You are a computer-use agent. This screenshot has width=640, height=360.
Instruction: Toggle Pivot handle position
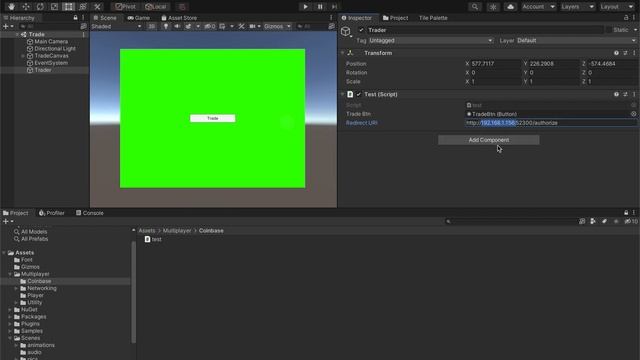click(125, 7)
